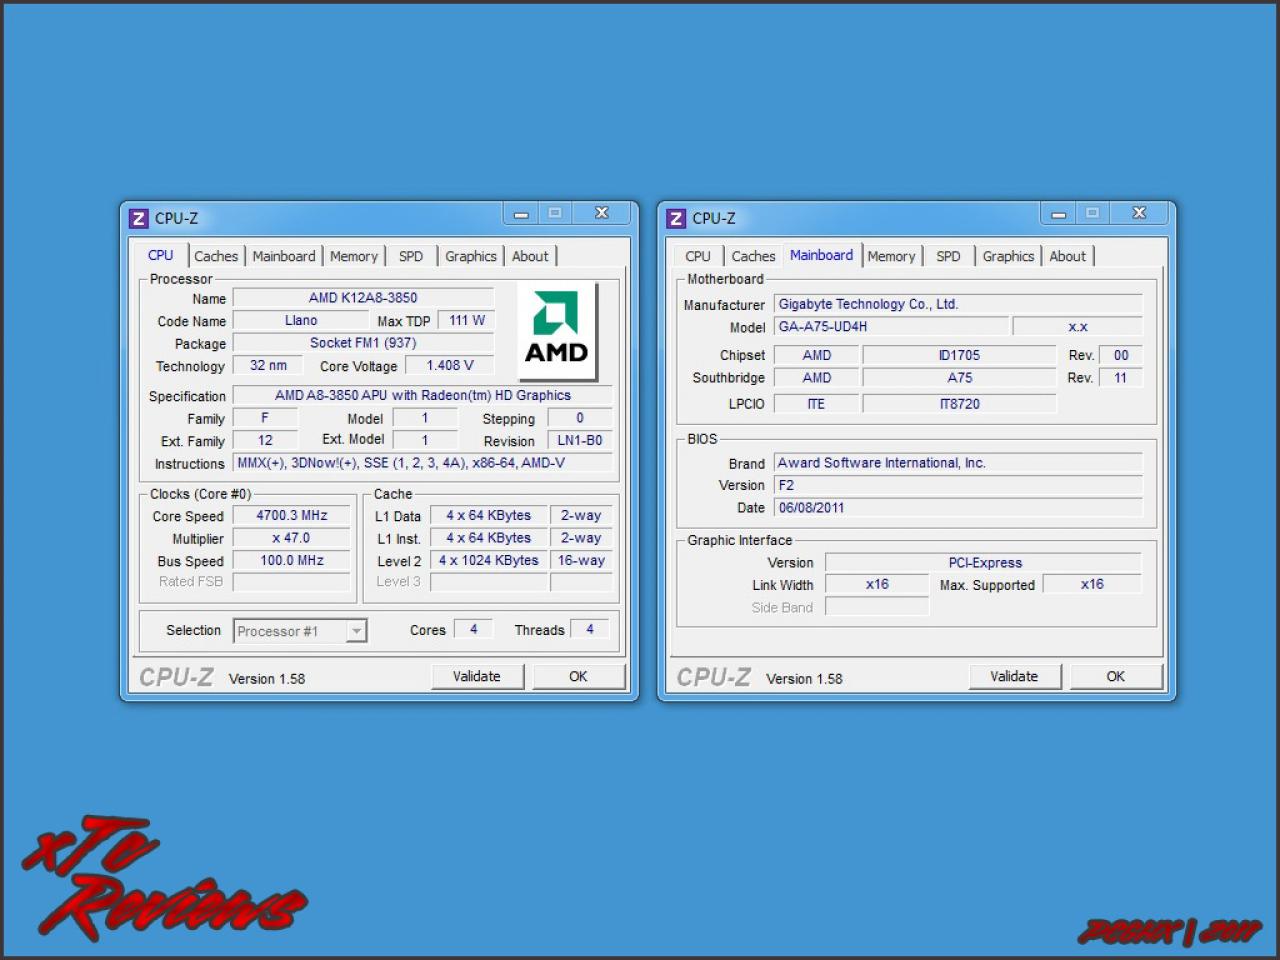The image size is (1280, 960).
Task: Click the Level 2 4 x 1024 KBytes value
Action: [489, 561]
